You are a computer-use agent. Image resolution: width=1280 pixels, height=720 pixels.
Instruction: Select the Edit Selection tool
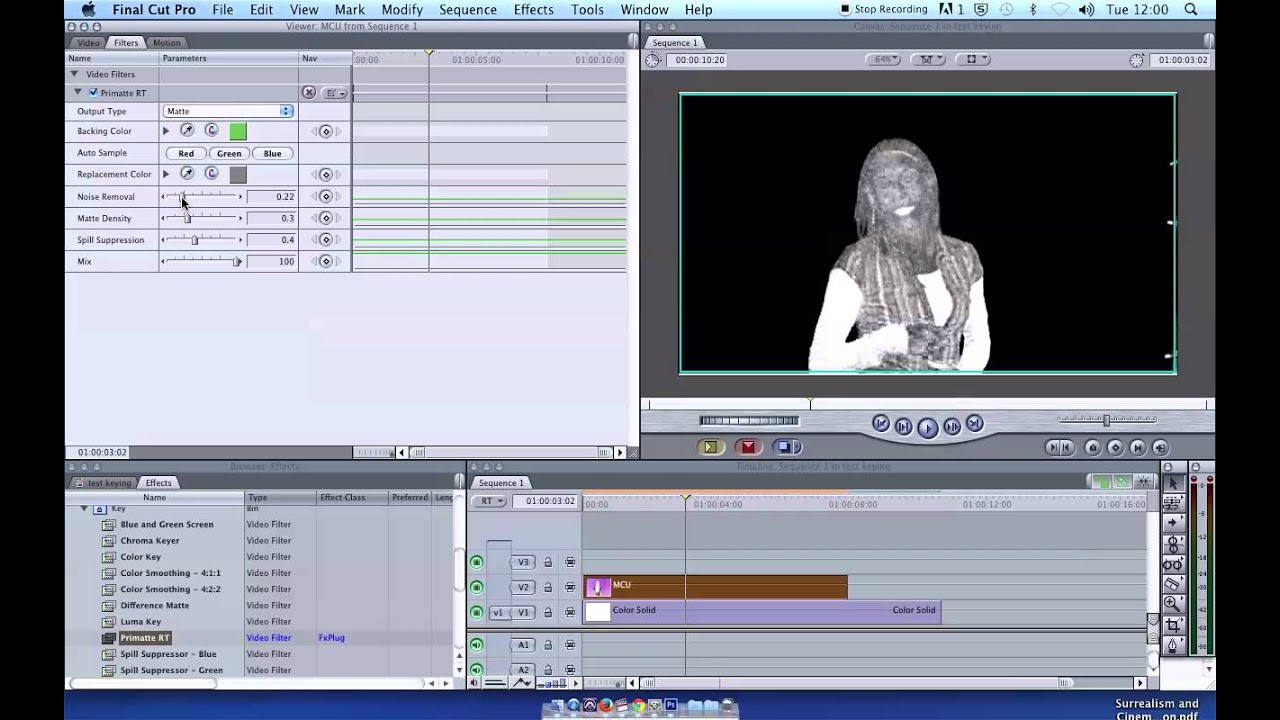click(1172, 503)
